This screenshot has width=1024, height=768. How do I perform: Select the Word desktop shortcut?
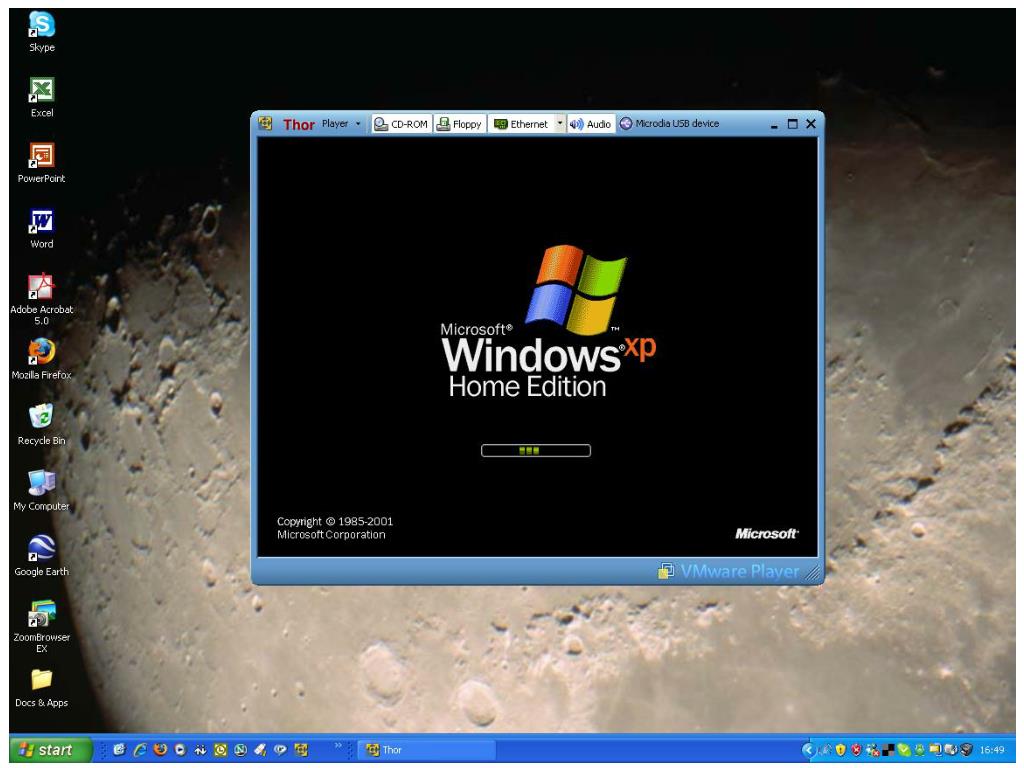(42, 229)
